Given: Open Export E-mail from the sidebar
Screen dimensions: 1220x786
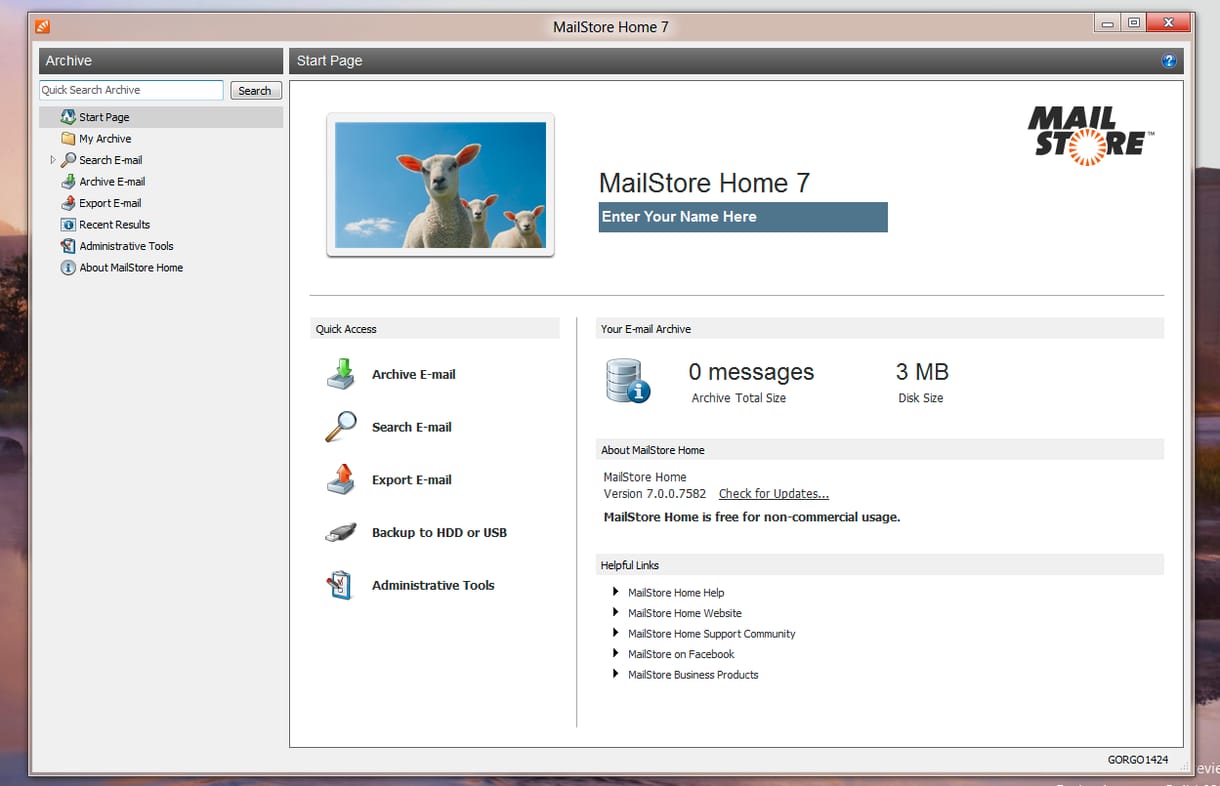Looking at the screenshot, I should [110, 203].
